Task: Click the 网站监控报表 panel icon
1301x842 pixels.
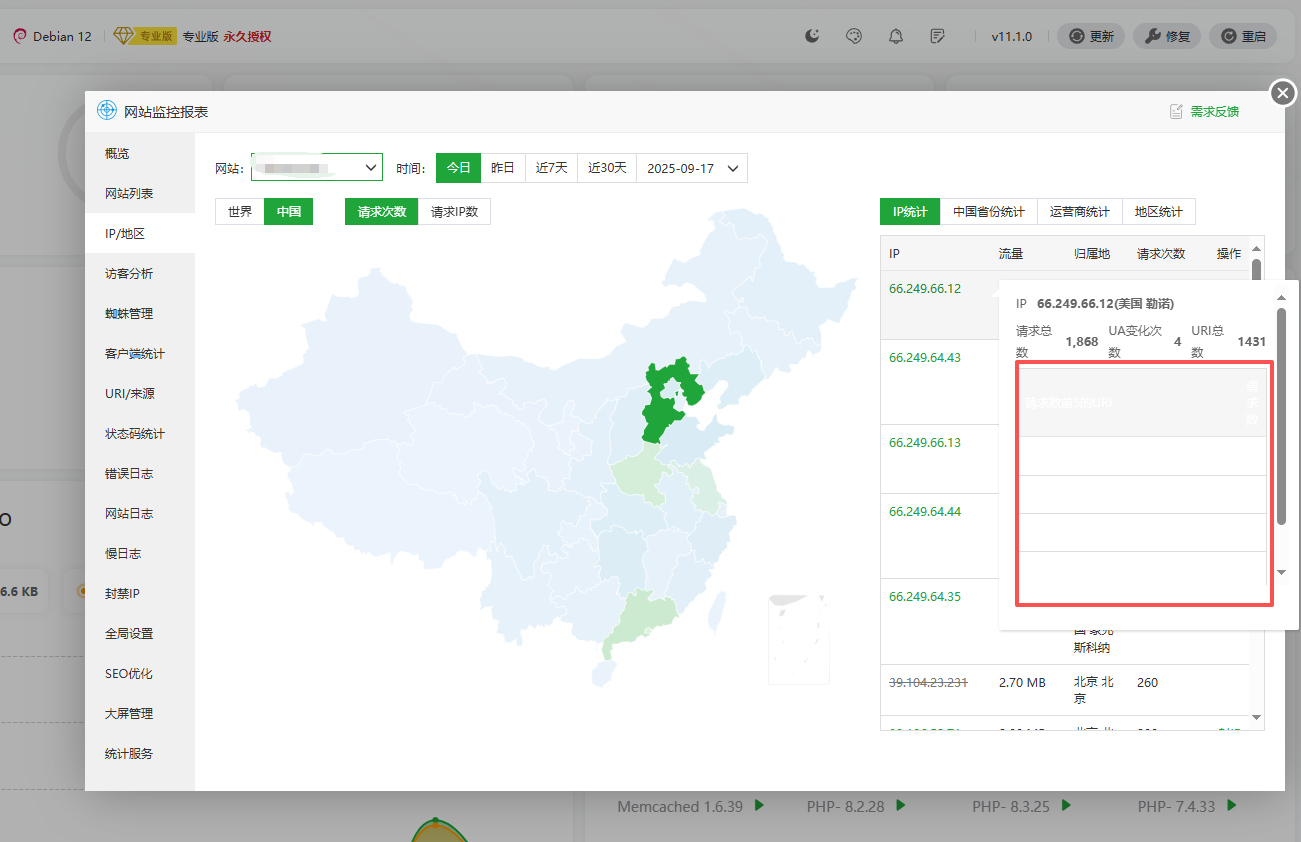Action: (x=106, y=110)
